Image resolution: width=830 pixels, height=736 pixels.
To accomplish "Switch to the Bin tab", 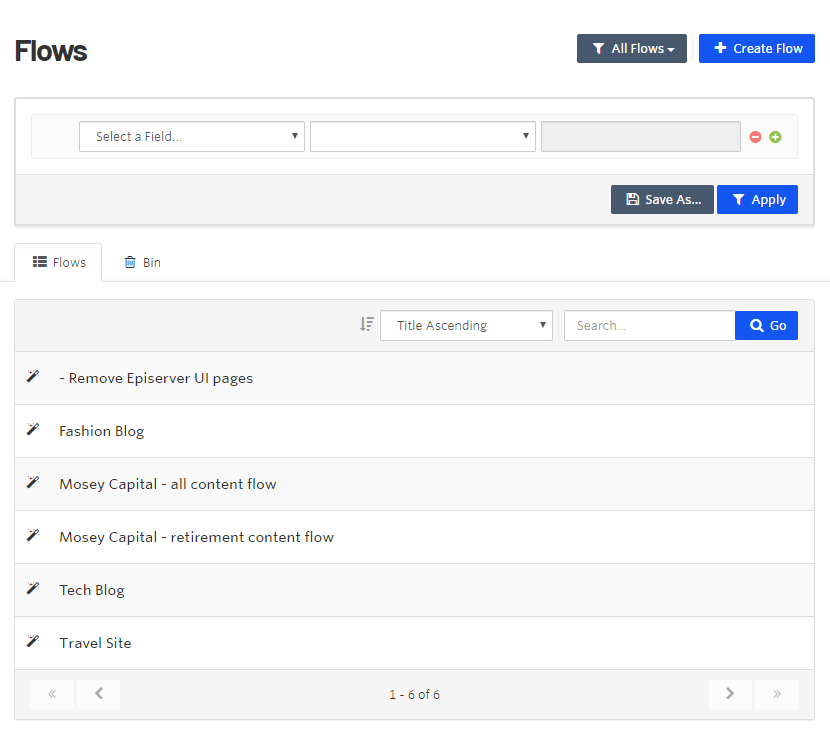I will click(x=142, y=263).
